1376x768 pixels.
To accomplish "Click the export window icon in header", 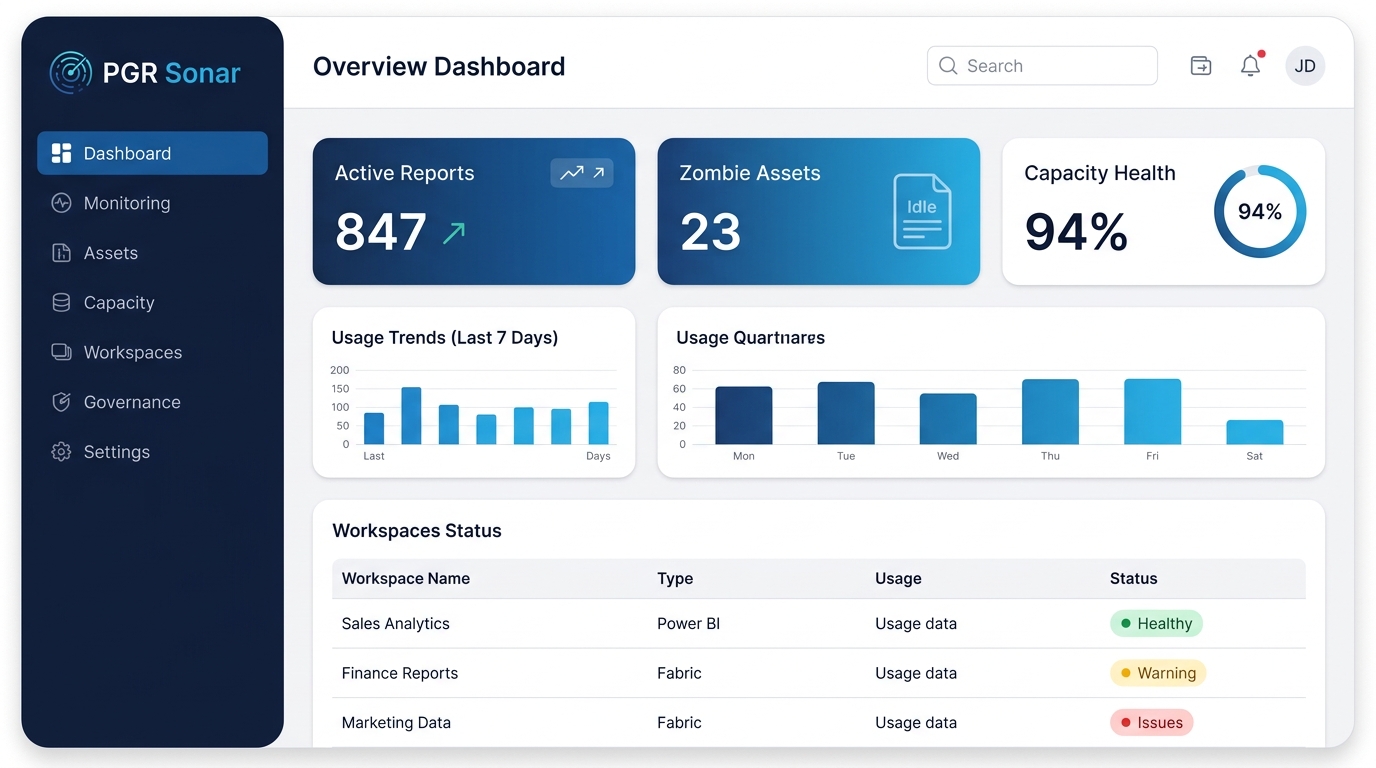I will tap(1201, 66).
